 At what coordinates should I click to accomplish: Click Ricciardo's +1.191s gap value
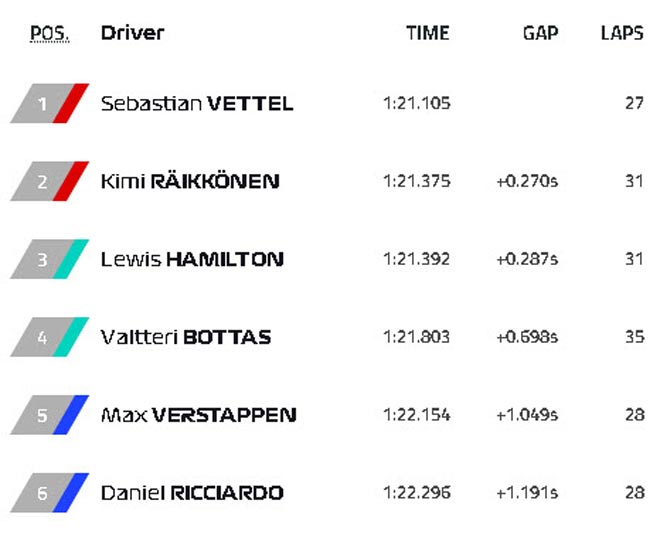point(527,493)
